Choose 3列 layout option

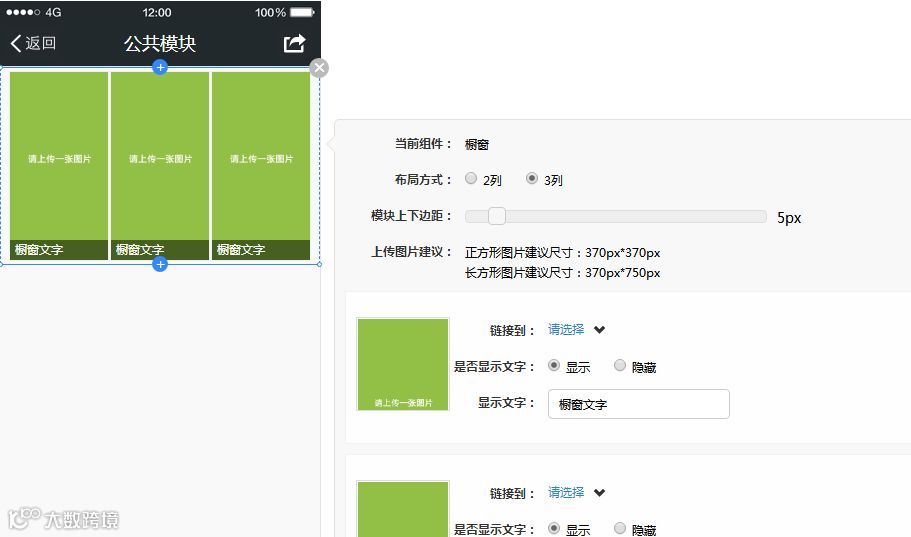click(x=532, y=178)
